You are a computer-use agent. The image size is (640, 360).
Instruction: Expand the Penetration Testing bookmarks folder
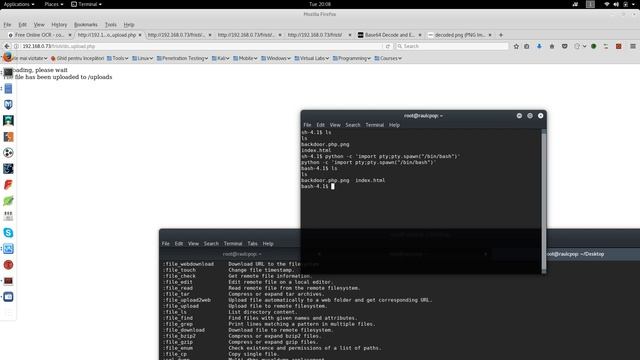pos(182,58)
